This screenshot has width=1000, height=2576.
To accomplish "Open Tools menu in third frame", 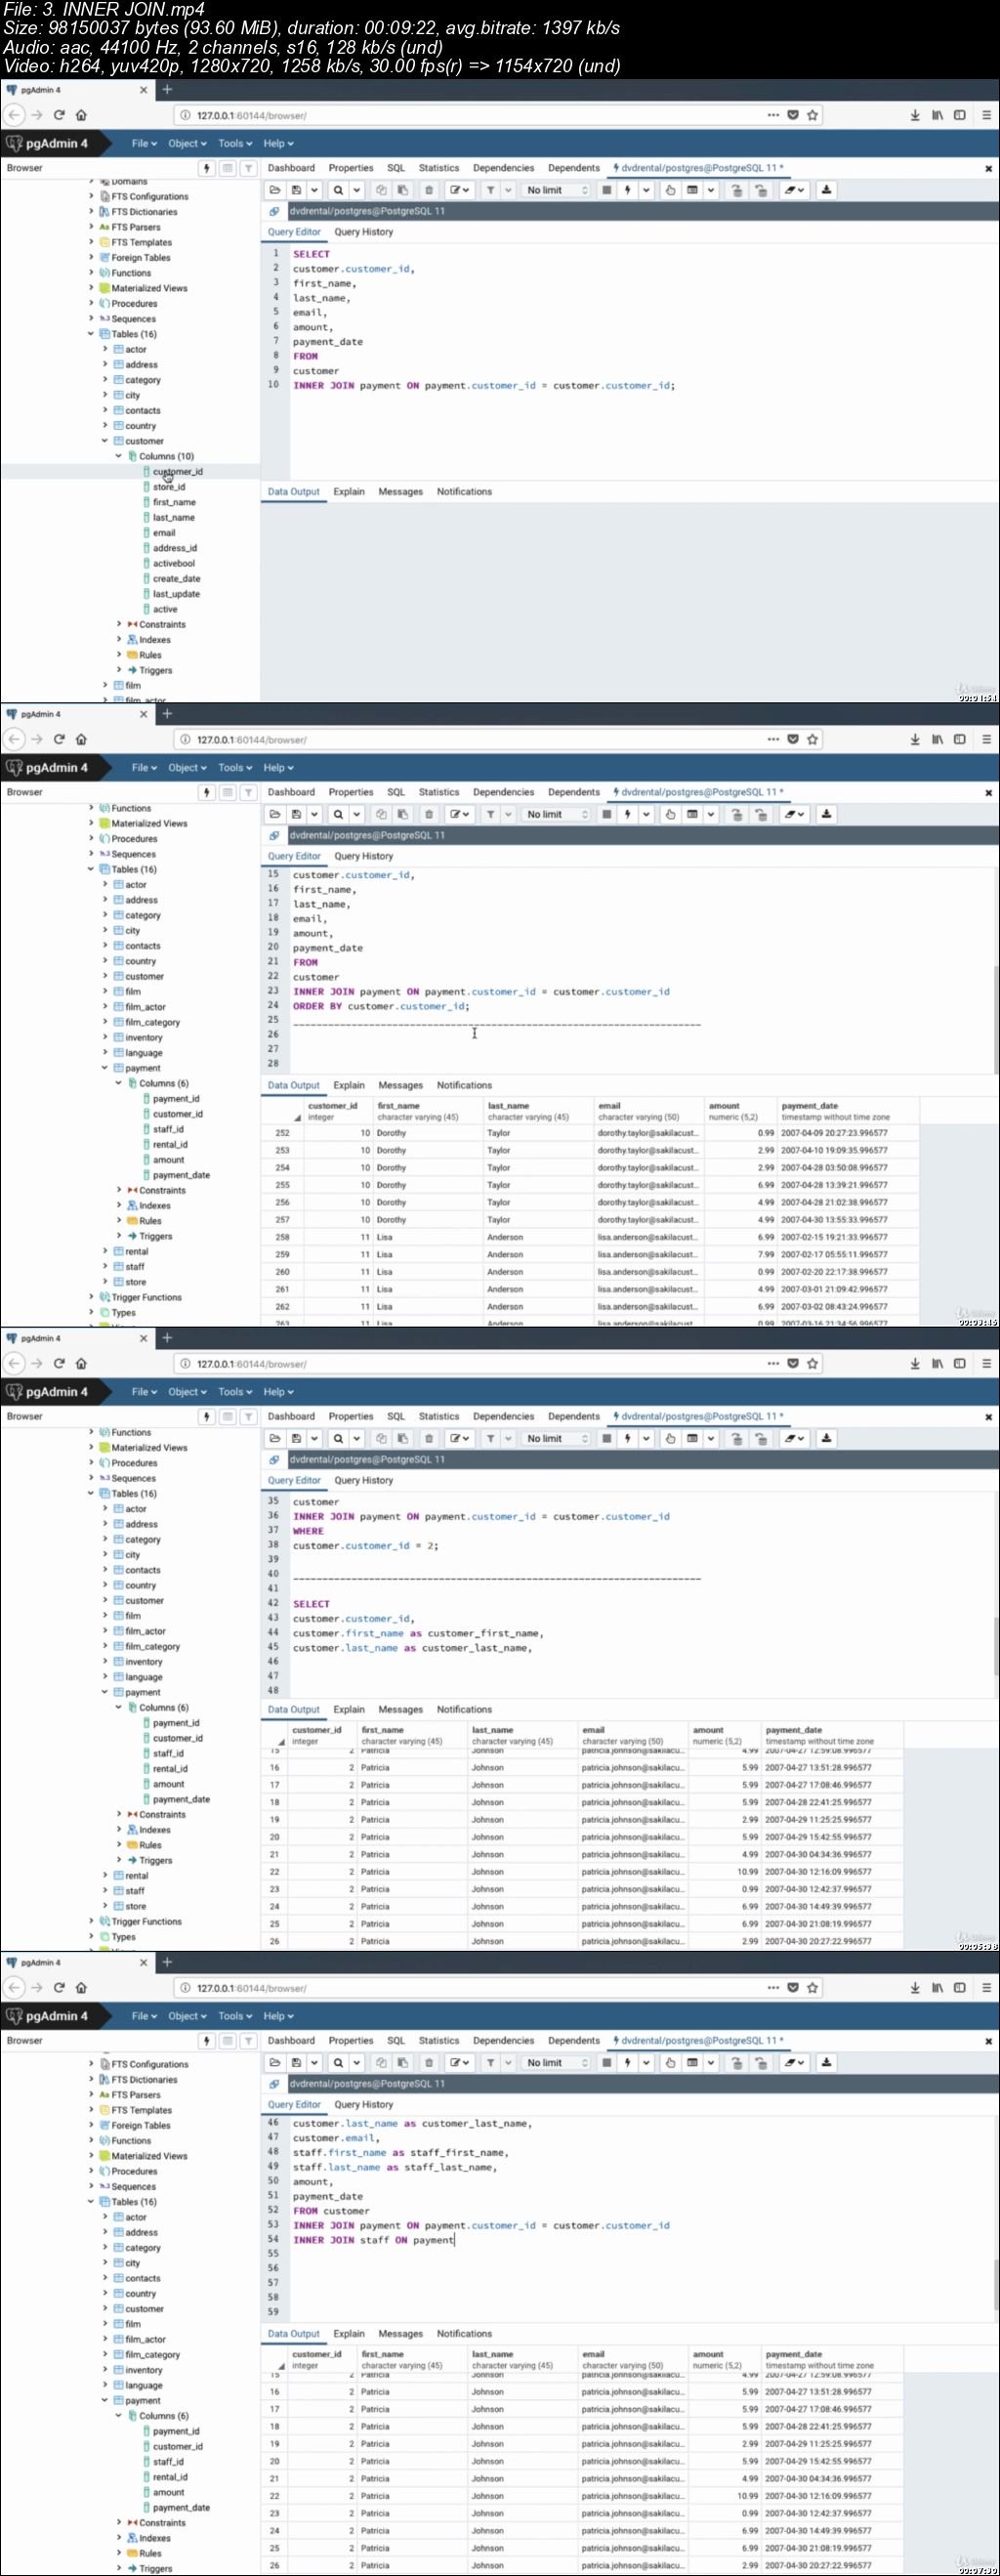I will (x=235, y=1391).
